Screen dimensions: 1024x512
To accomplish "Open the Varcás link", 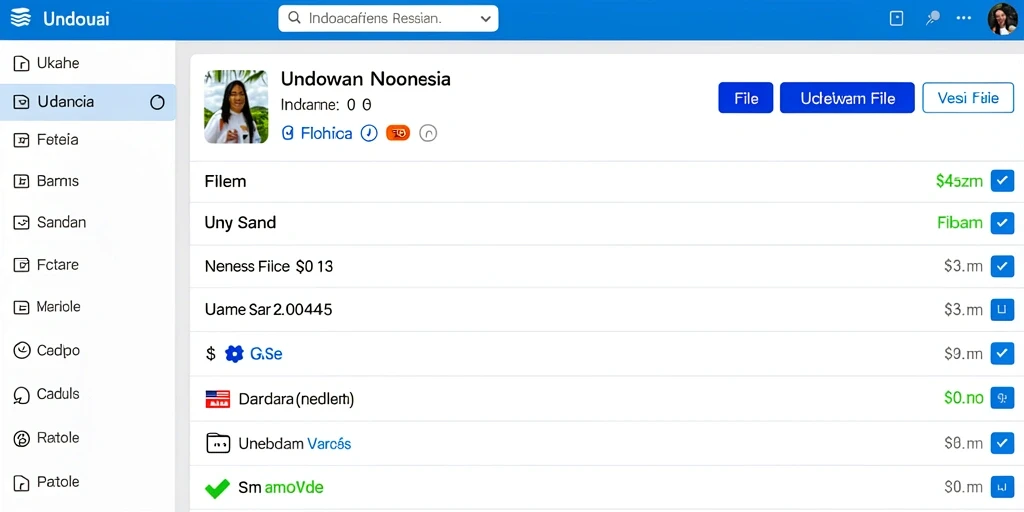I will point(329,444).
